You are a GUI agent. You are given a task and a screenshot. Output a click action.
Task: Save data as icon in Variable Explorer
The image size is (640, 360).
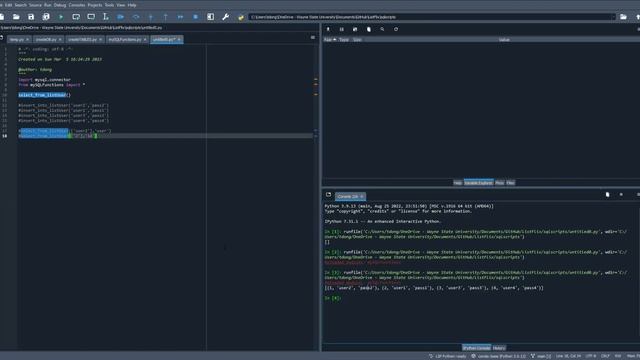[x=355, y=29]
